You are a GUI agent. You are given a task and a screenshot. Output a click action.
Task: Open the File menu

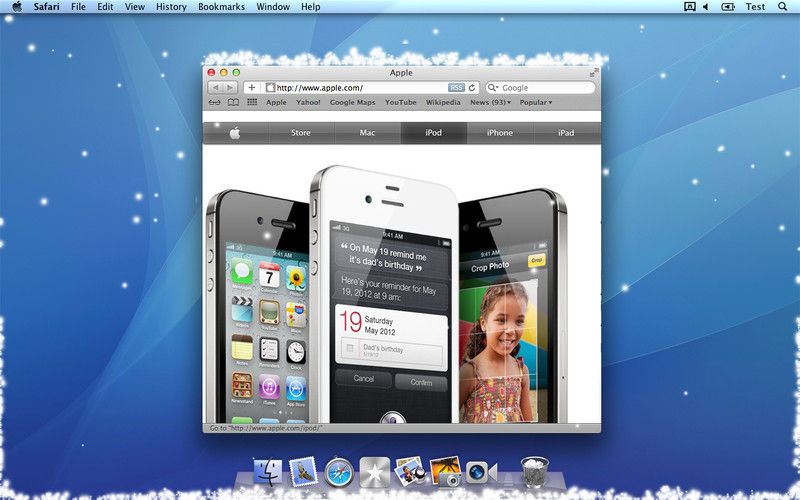pyautogui.click(x=78, y=7)
